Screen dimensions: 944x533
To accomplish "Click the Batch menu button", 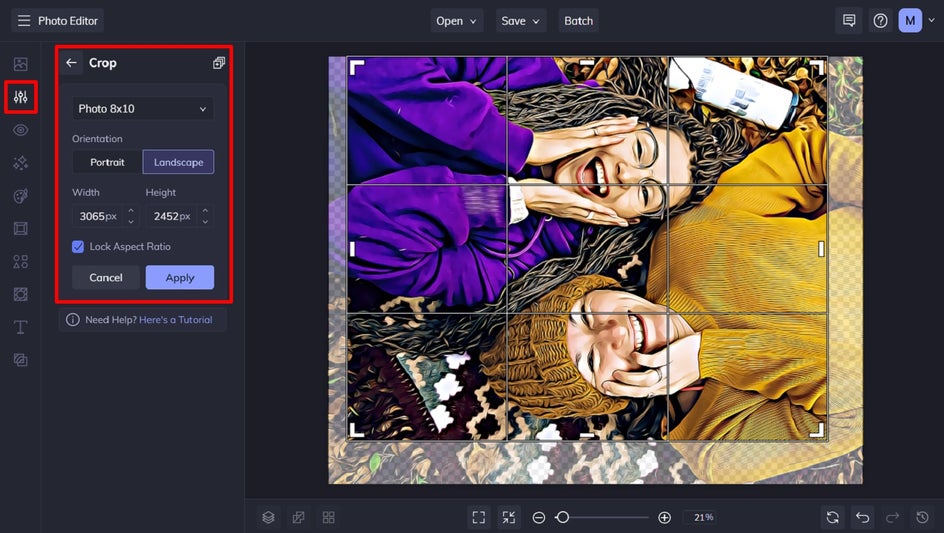I will [x=579, y=20].
